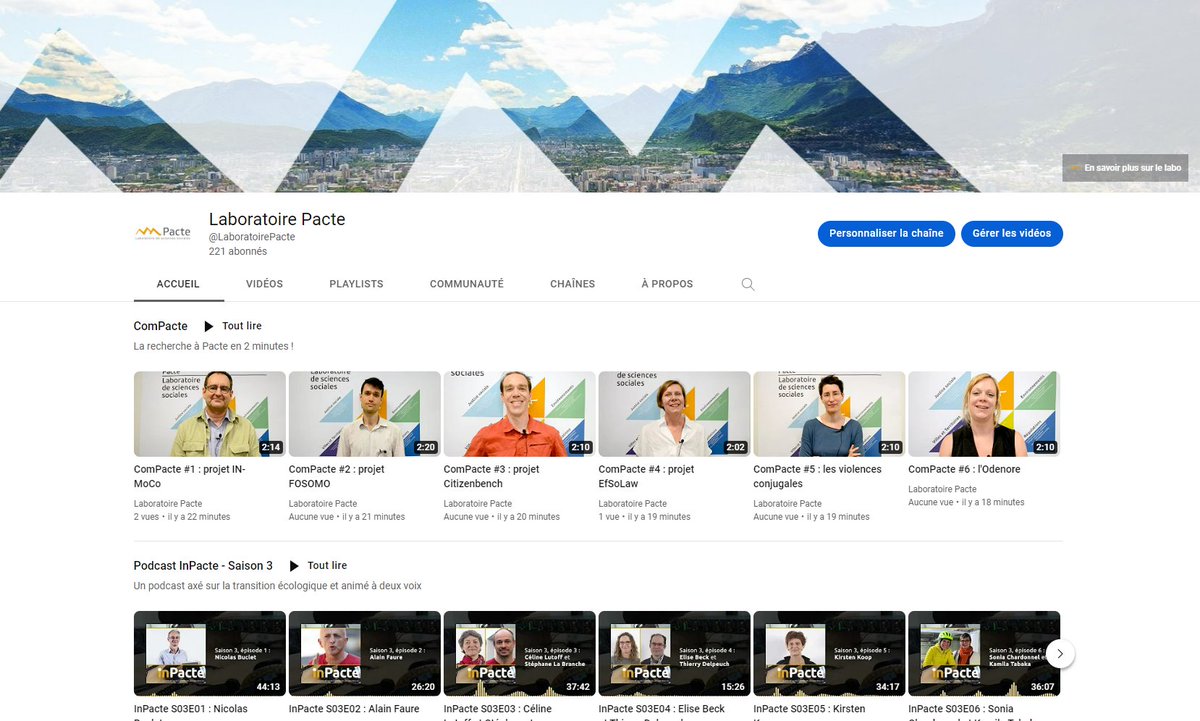Open the VIDÉOS tab
The width and height of the screenshot is (1200, 721).
(x=265, y=284)
